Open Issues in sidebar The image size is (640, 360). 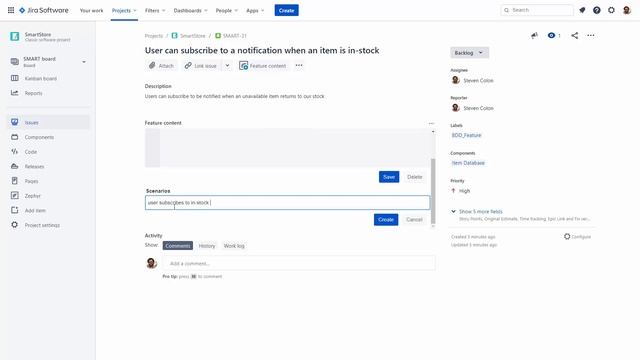point(48,122)
